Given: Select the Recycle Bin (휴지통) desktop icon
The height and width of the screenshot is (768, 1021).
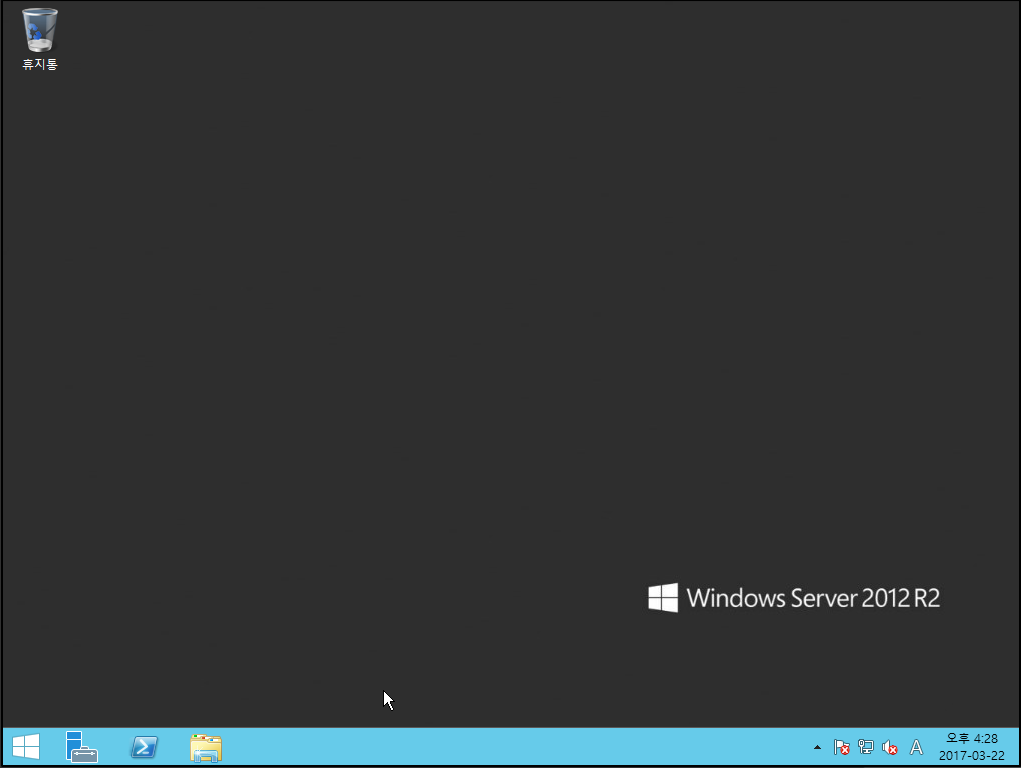Looking at the screenshot, I should [x=40, y=38].
